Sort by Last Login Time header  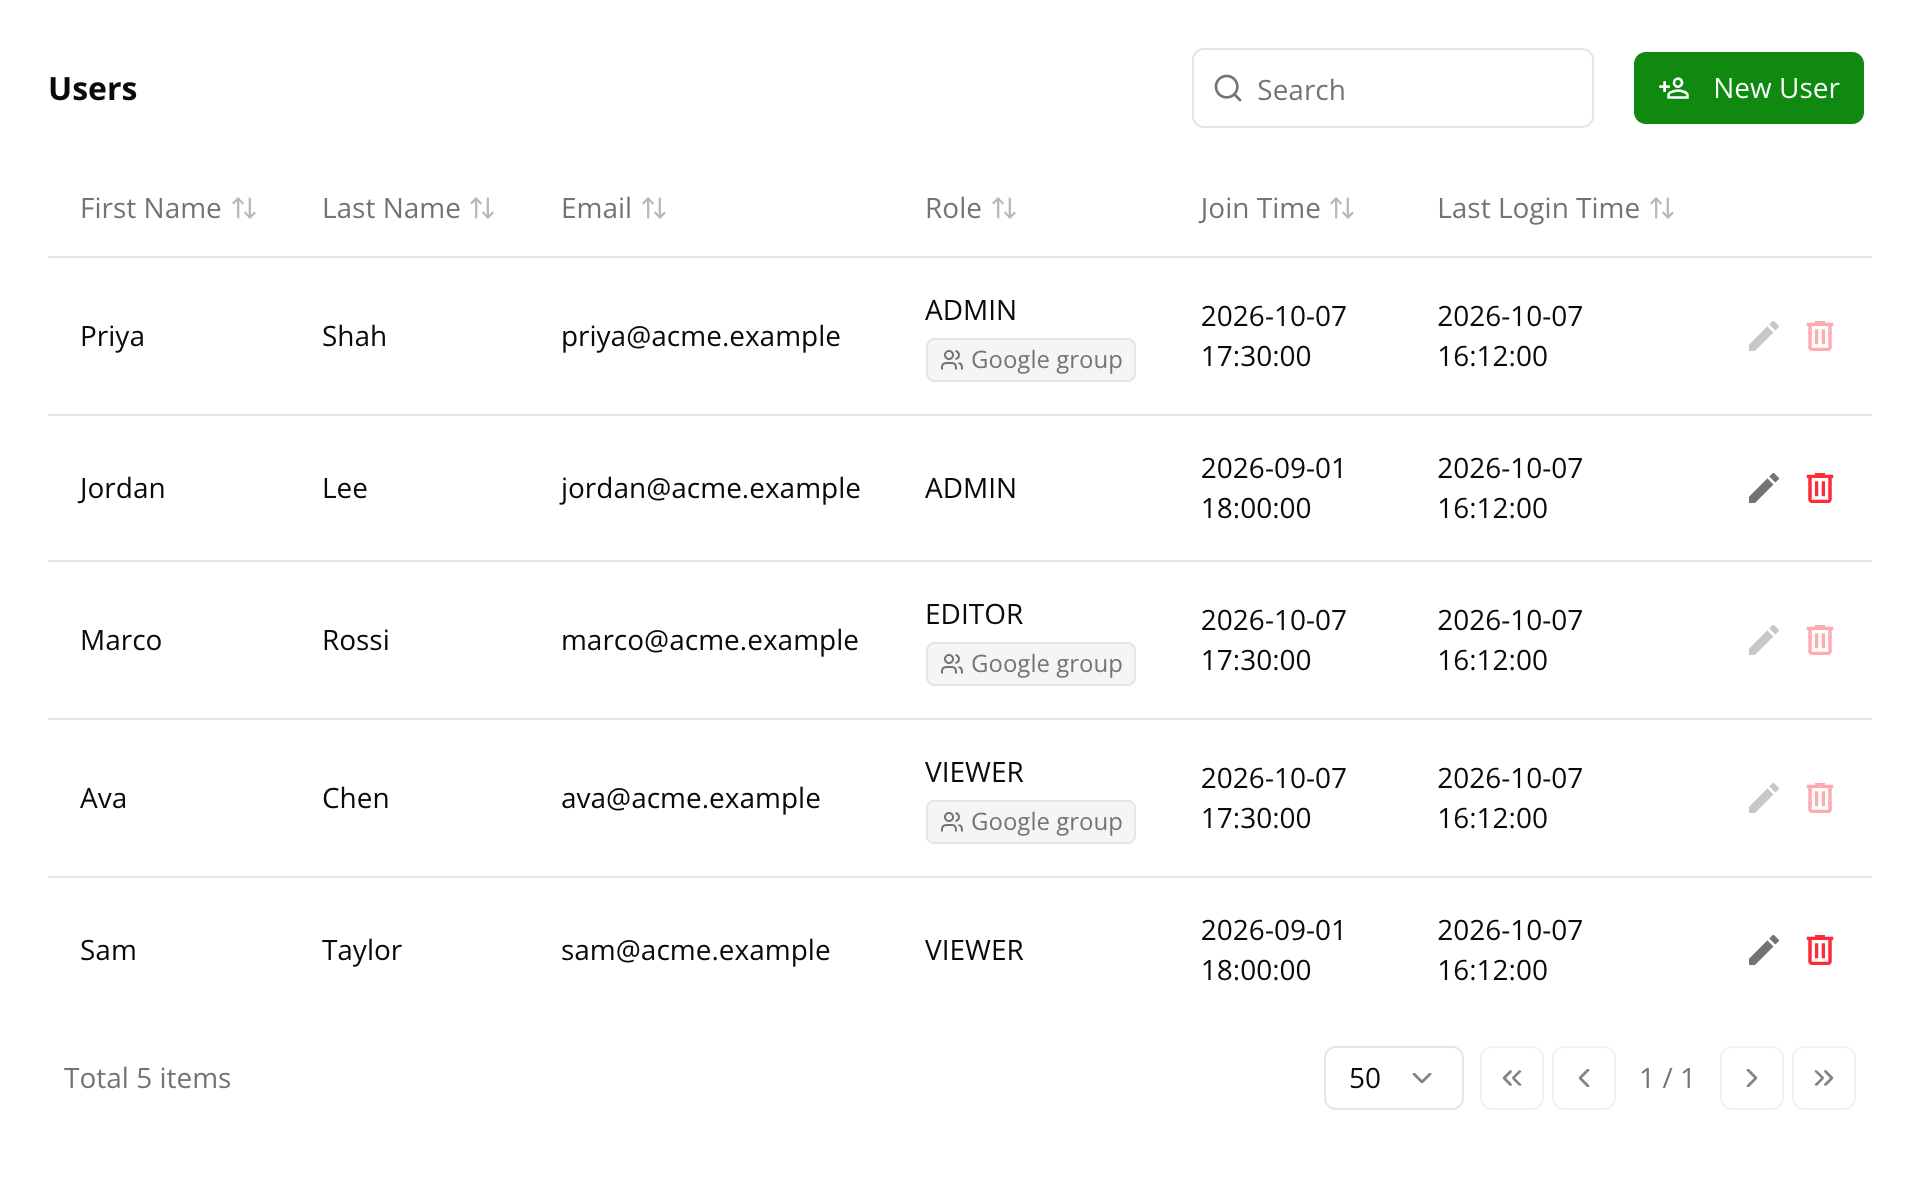pyautogui.click(x=1556, y=208)
